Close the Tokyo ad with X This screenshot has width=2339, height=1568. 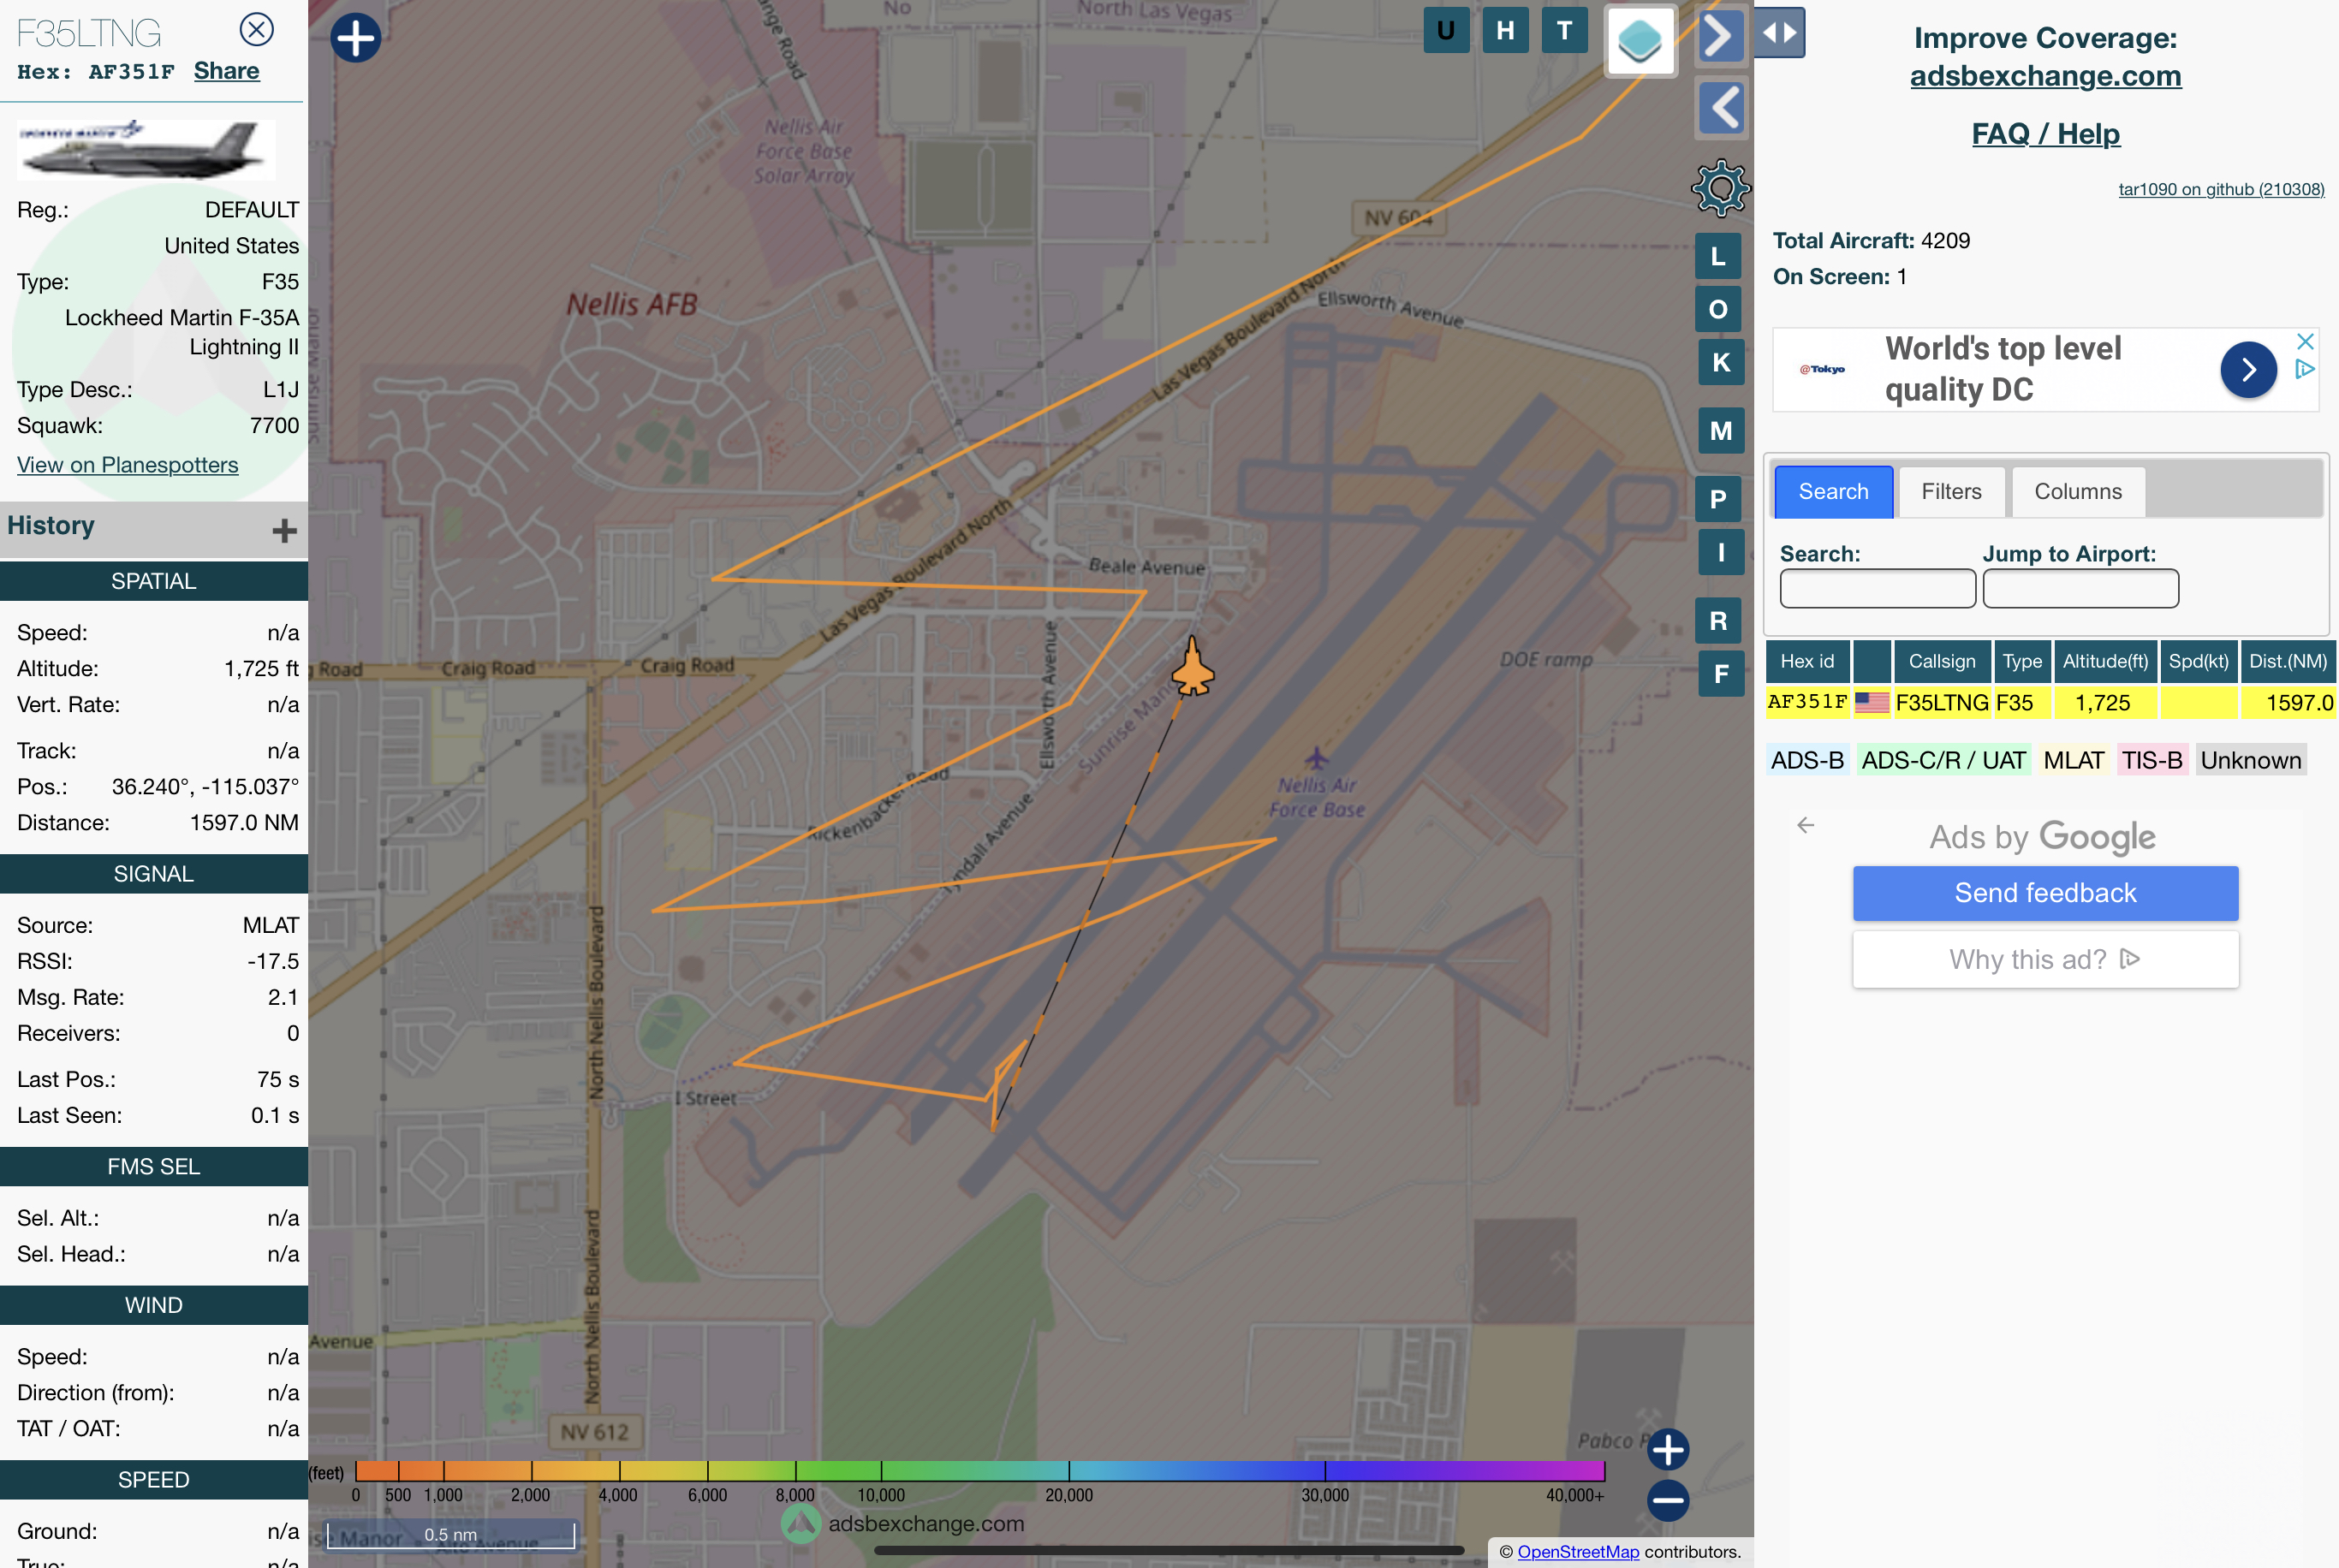[2305, 341]
